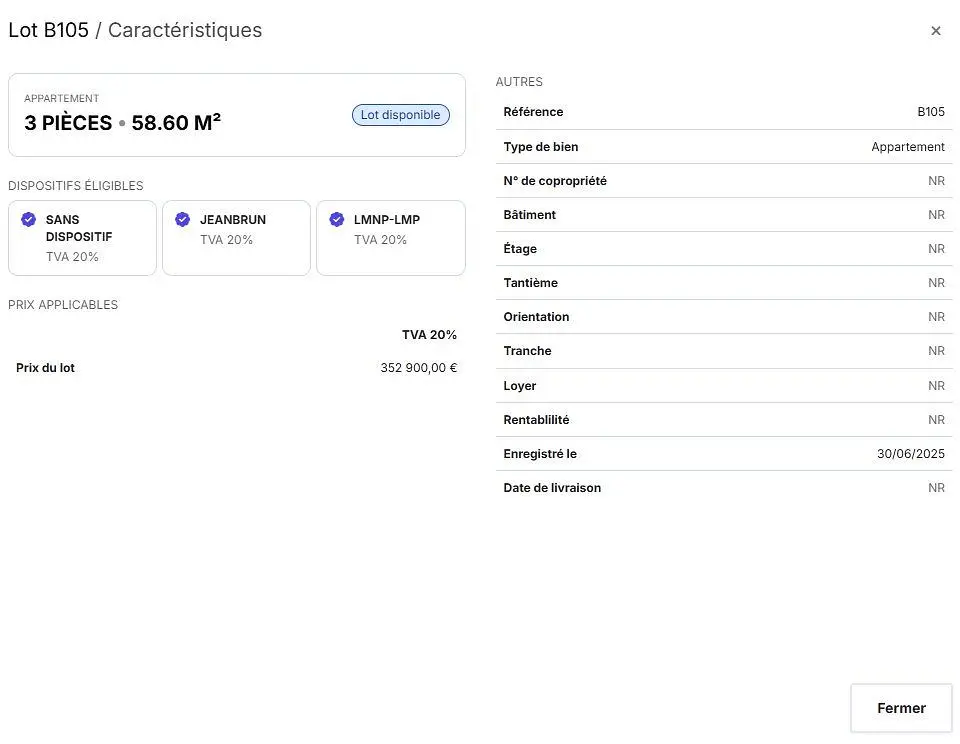Click the Orientation row
Viewport: 960px width, 744px height.
tap(724, 317)
